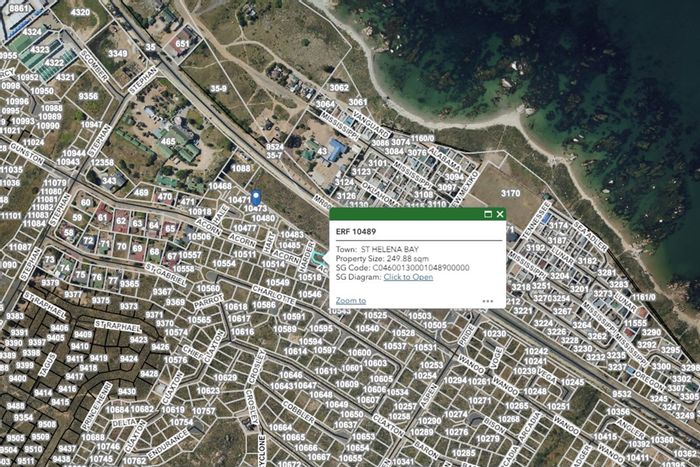The height and width of the screenshot is (467, 700).
Task: Select parcel 3170 near the coastline
Action: coord(510,193)
